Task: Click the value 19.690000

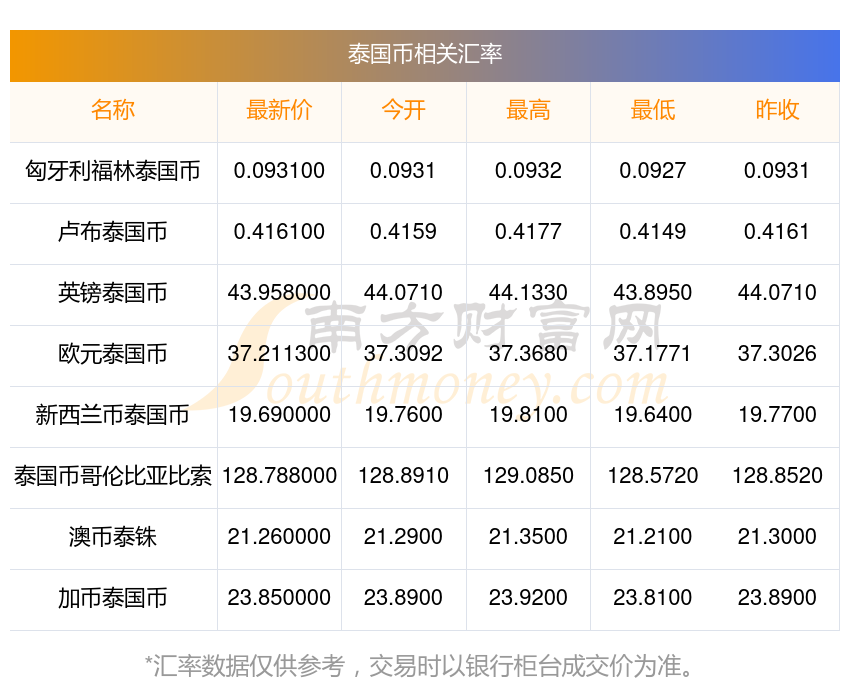Action: point(279,415)
